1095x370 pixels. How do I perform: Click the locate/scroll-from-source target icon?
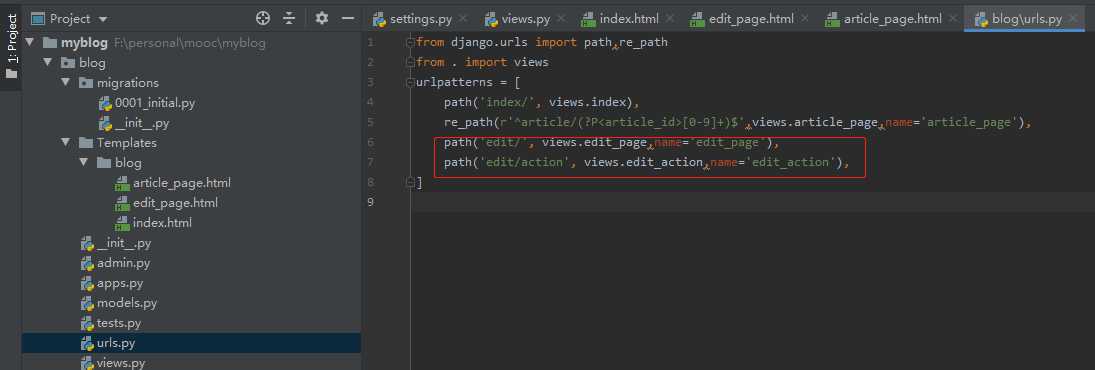pos(263,19)
